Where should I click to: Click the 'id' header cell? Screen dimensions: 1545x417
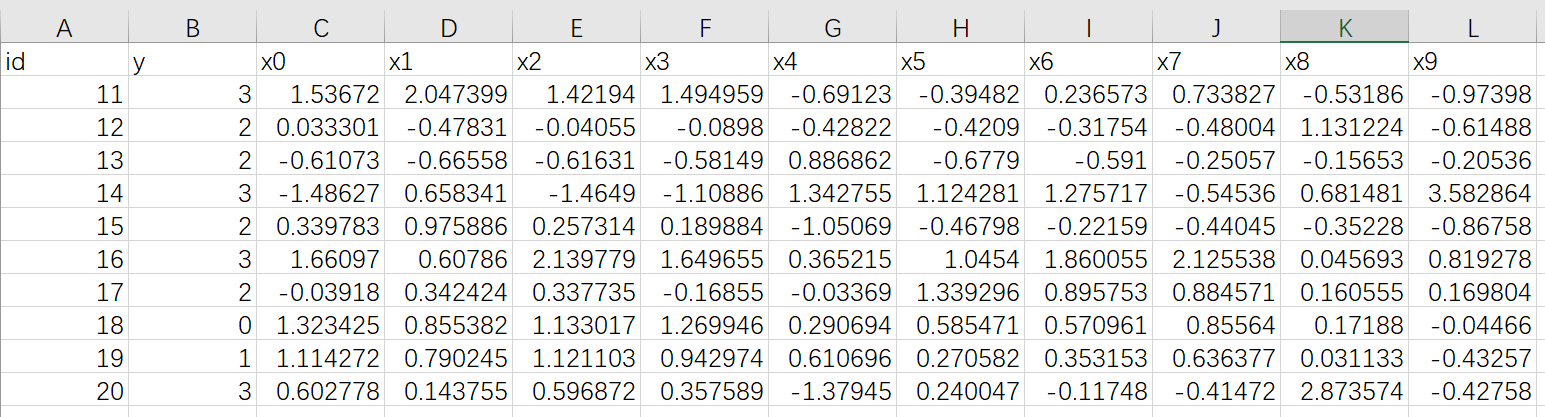(x=65, y=62)
